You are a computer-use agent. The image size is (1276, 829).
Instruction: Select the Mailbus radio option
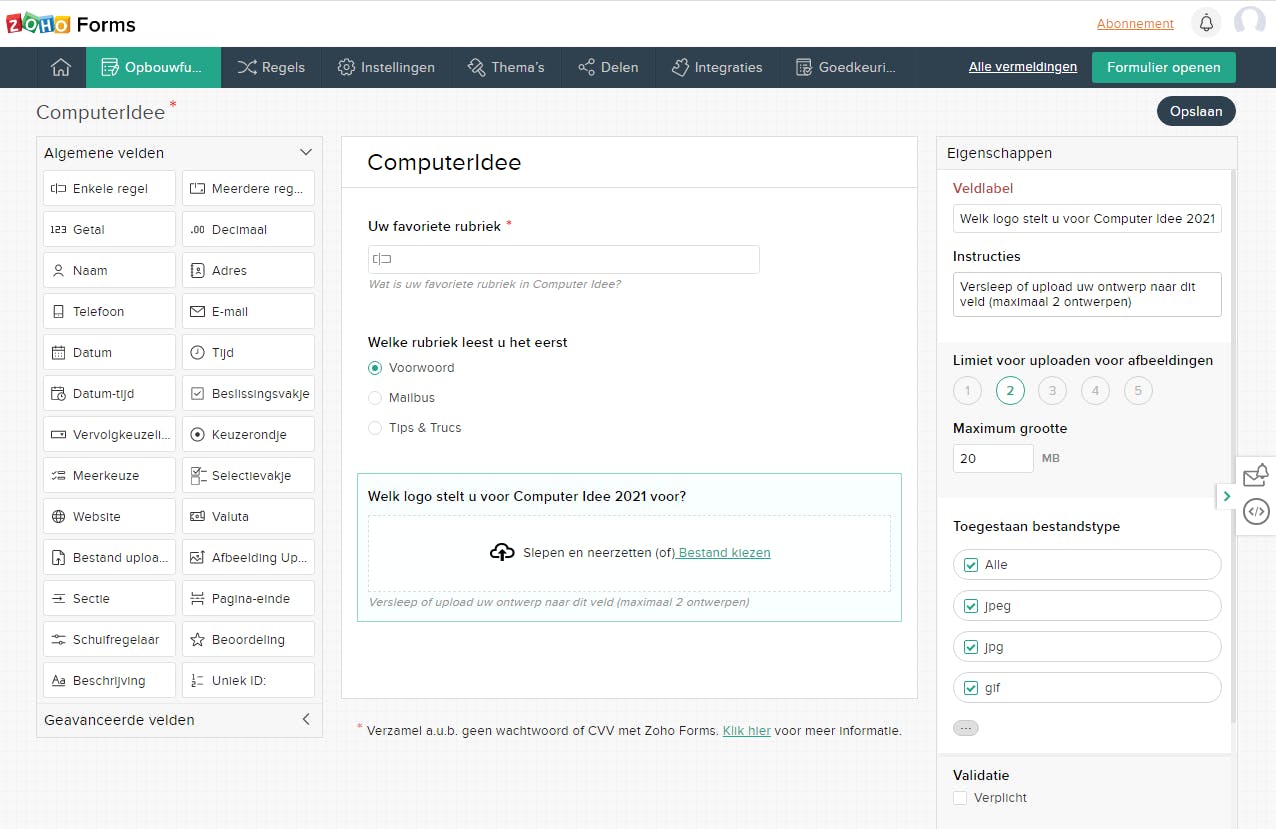point(375,398)
